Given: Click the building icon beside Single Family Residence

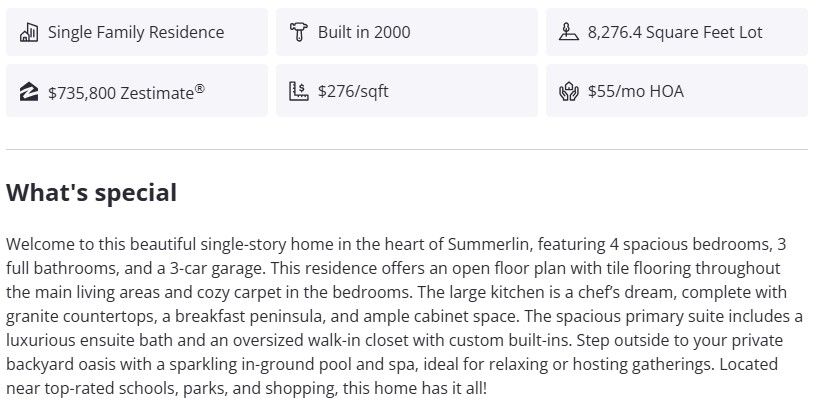Looking at the screenshot, I should 29,32.
